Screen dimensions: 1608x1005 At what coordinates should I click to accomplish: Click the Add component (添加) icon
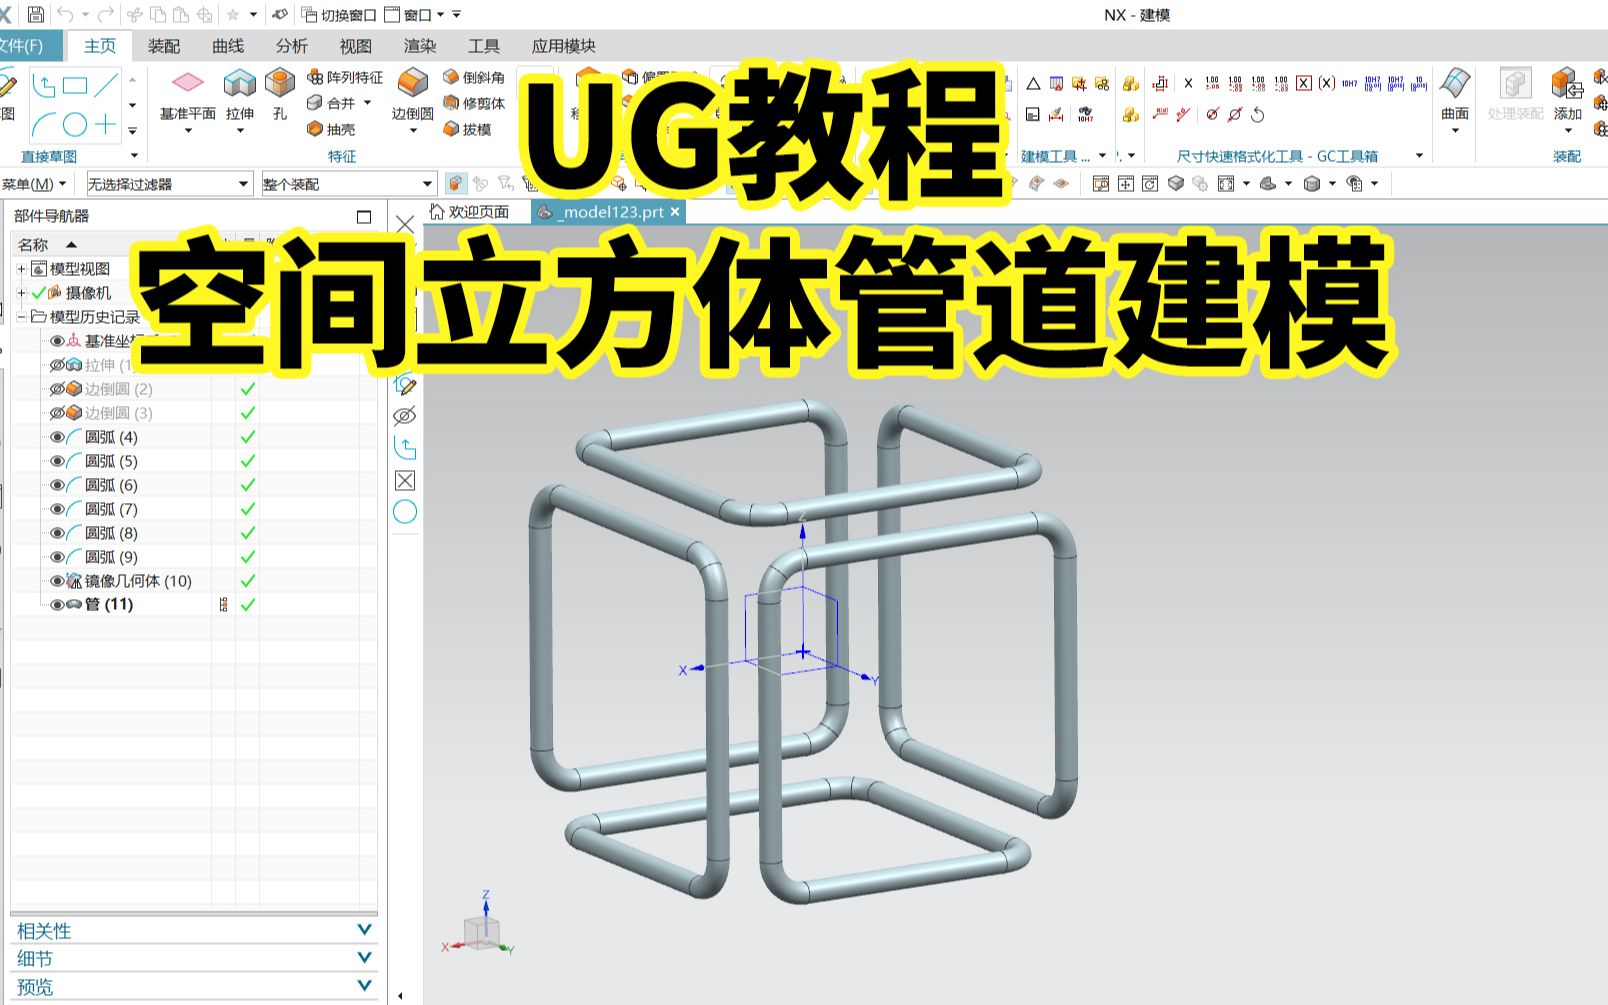tap(1567, 84)
